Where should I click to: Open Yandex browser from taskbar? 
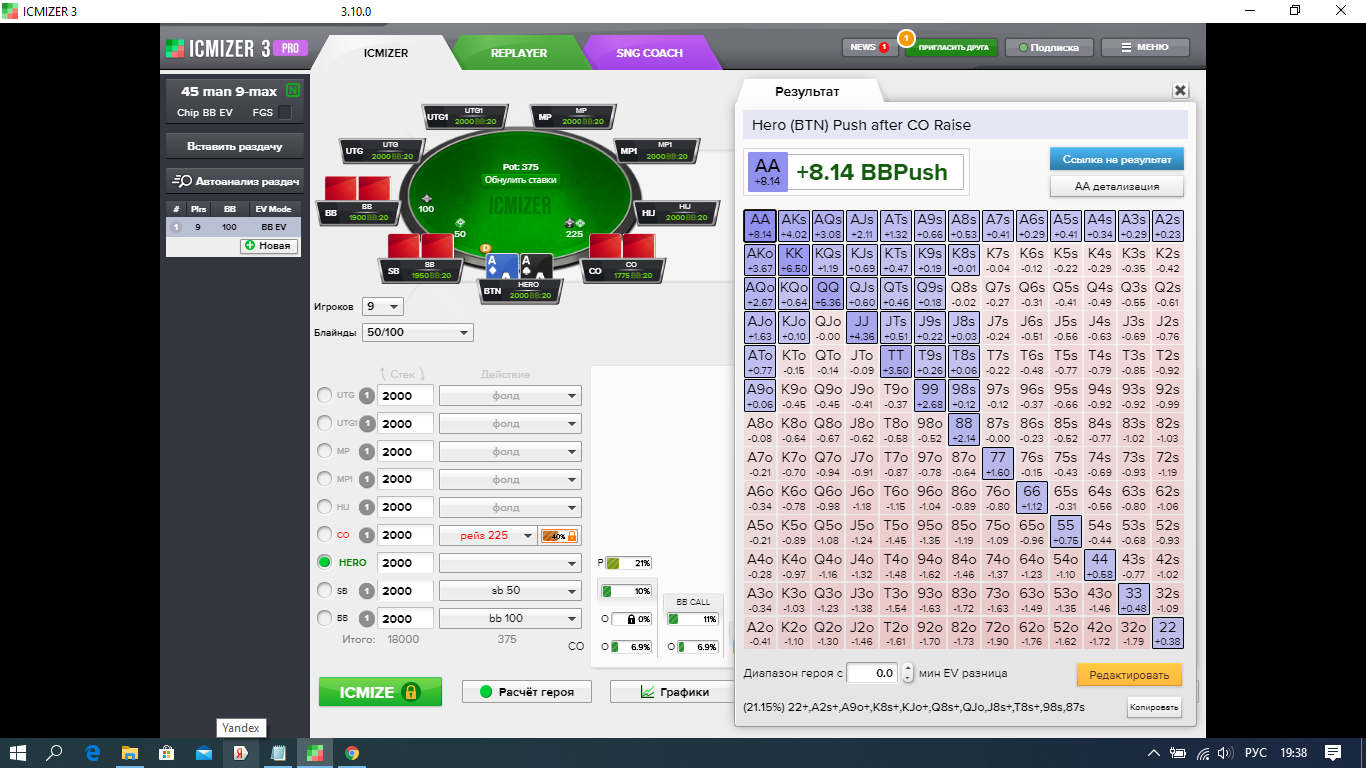[241, 753]
